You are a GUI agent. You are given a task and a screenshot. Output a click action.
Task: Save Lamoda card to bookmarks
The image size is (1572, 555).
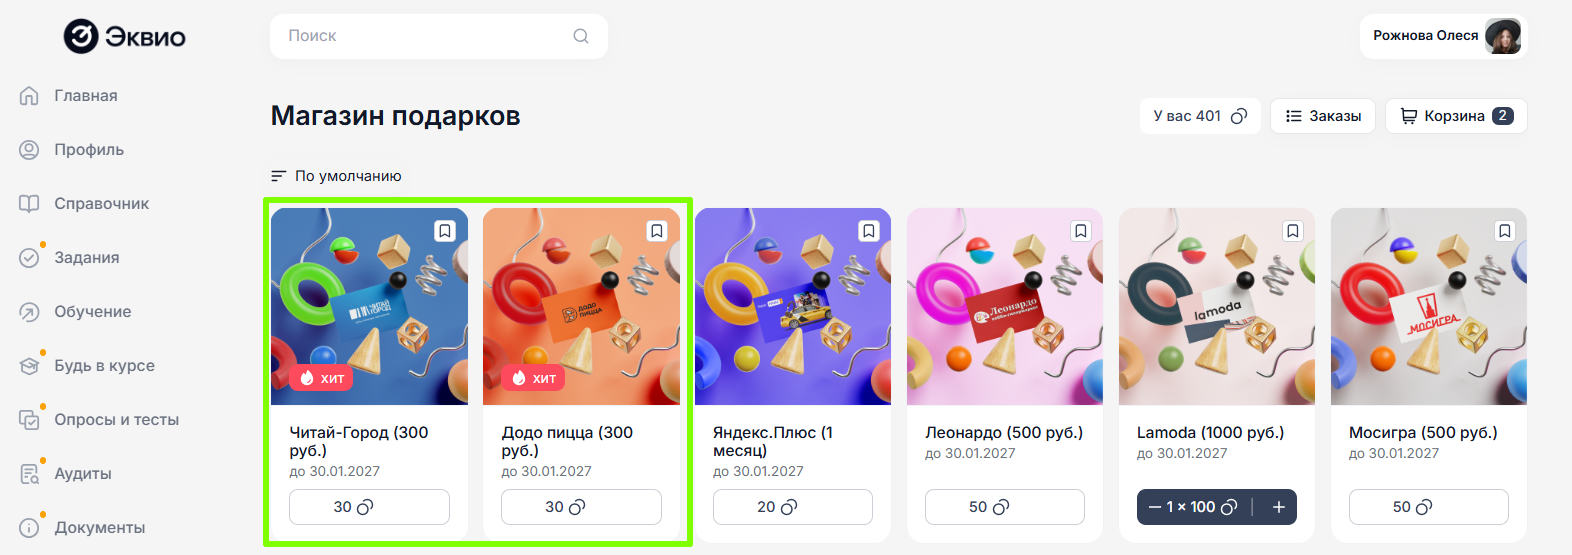click(1293, 231)
